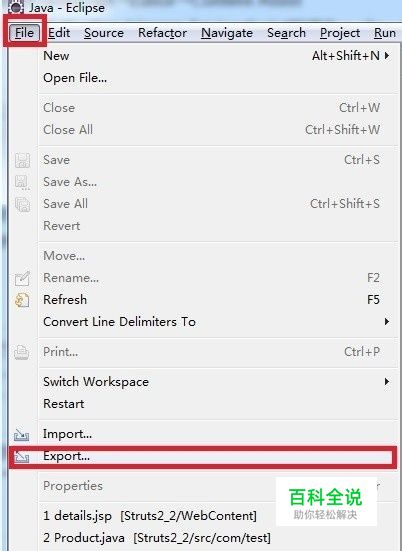Open the Navigate menu in menu bar
Screen dimensions: 402x551
[x=227, y=33]
